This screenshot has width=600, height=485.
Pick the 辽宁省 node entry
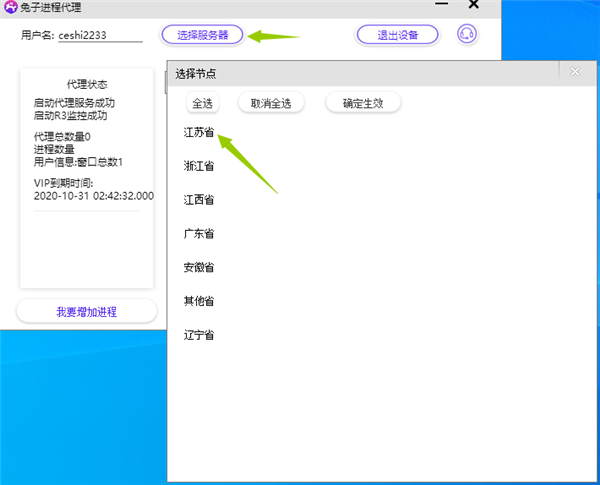click(x=198, y=335)
